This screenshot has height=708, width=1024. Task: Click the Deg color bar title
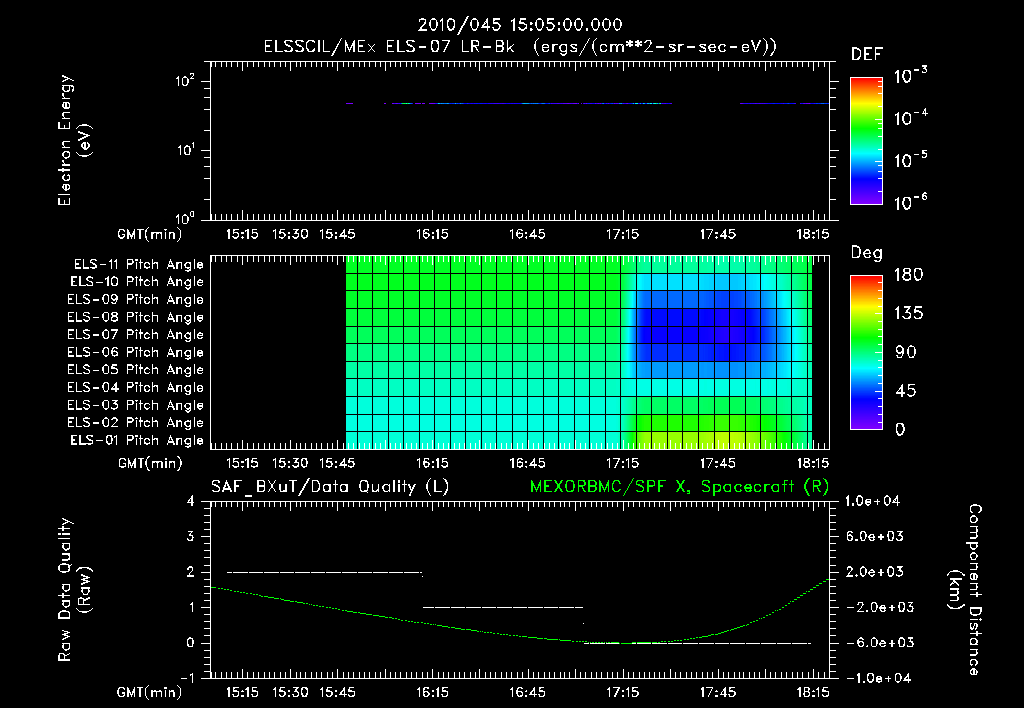click(867, 253)
